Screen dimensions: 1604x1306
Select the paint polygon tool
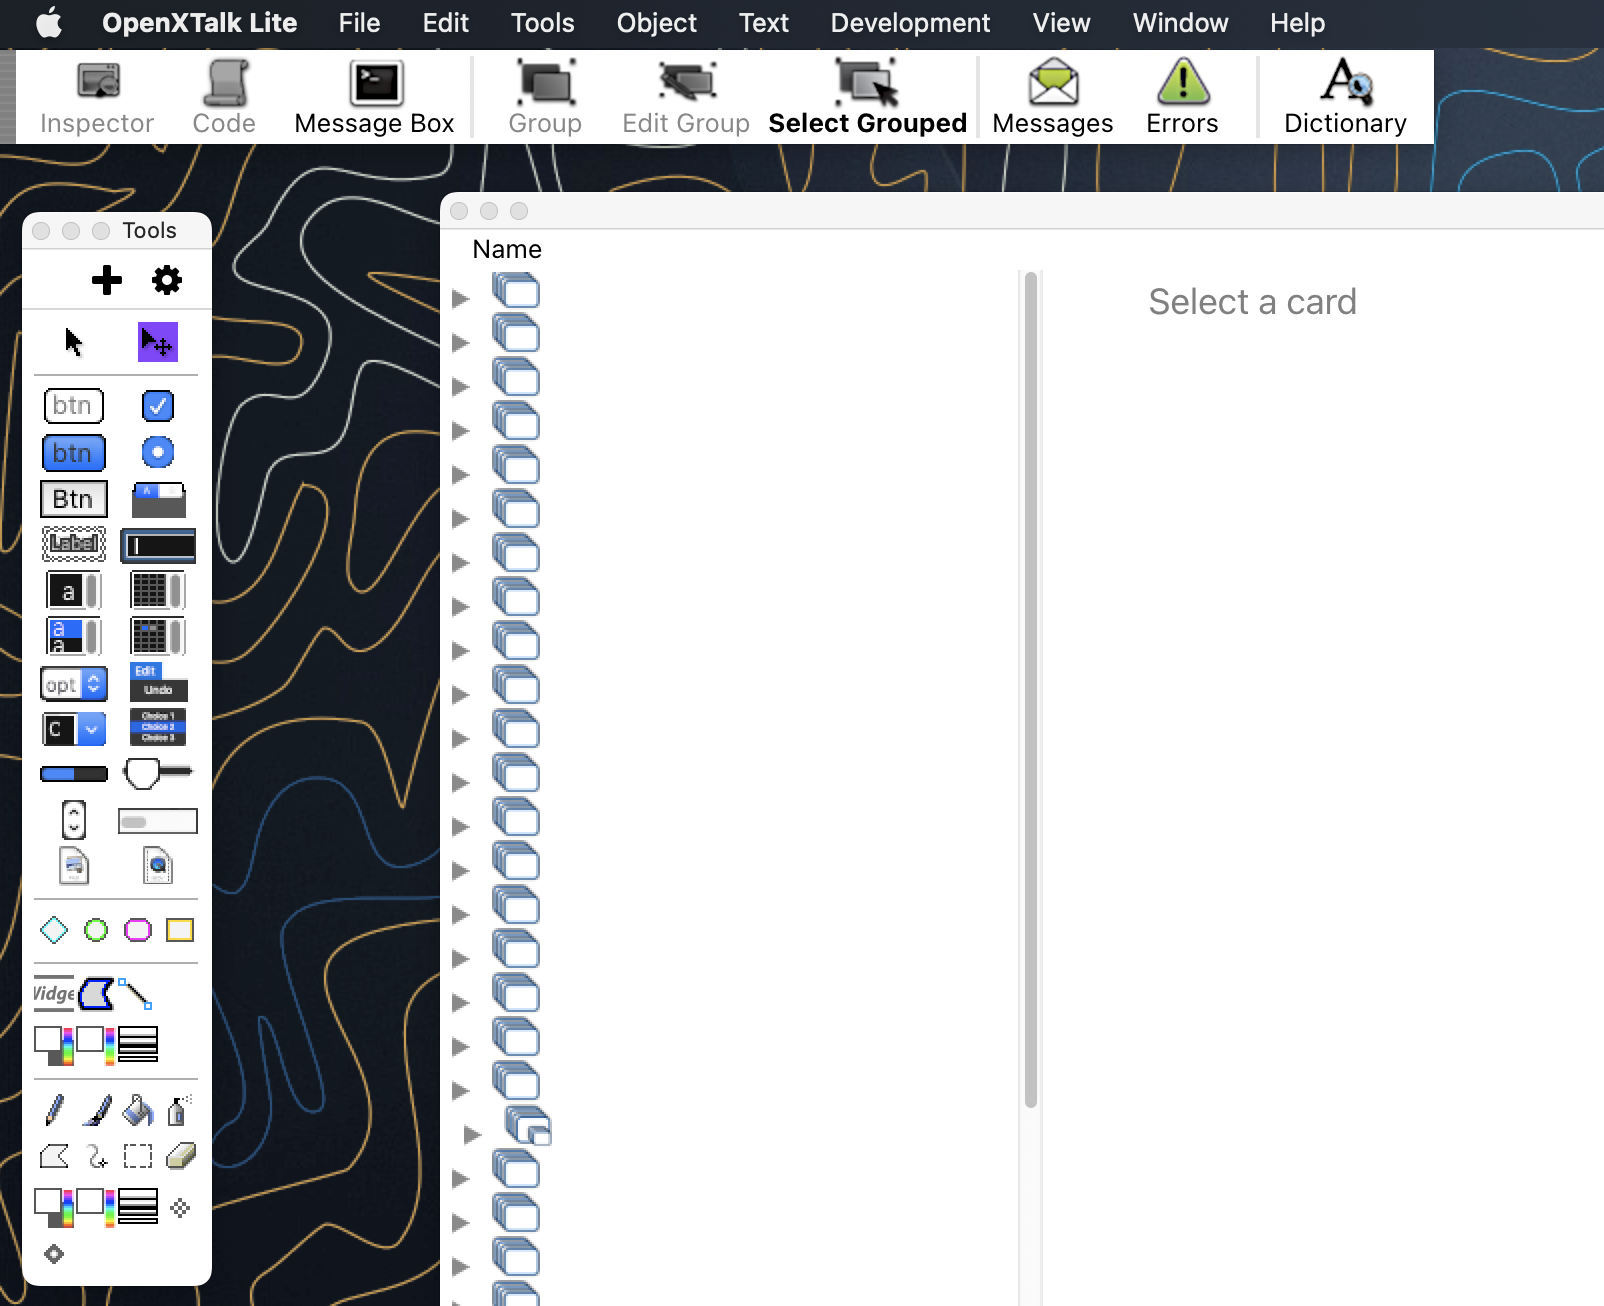pos(54,1157)
